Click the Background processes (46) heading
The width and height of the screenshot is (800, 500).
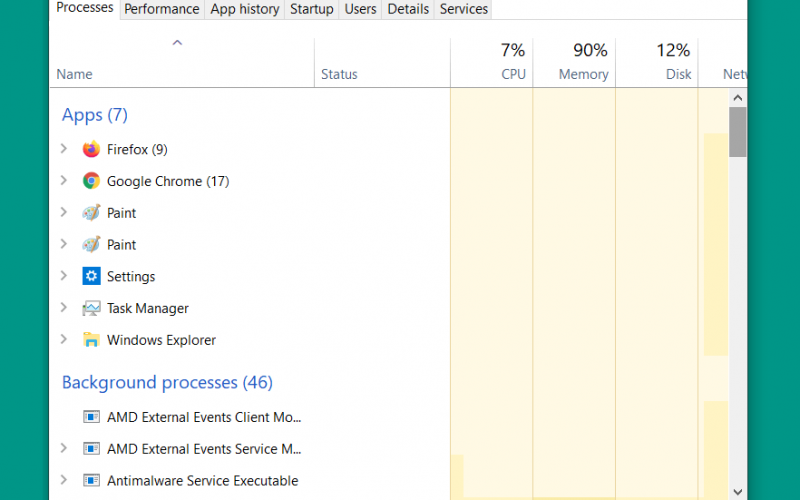(167, 382)
